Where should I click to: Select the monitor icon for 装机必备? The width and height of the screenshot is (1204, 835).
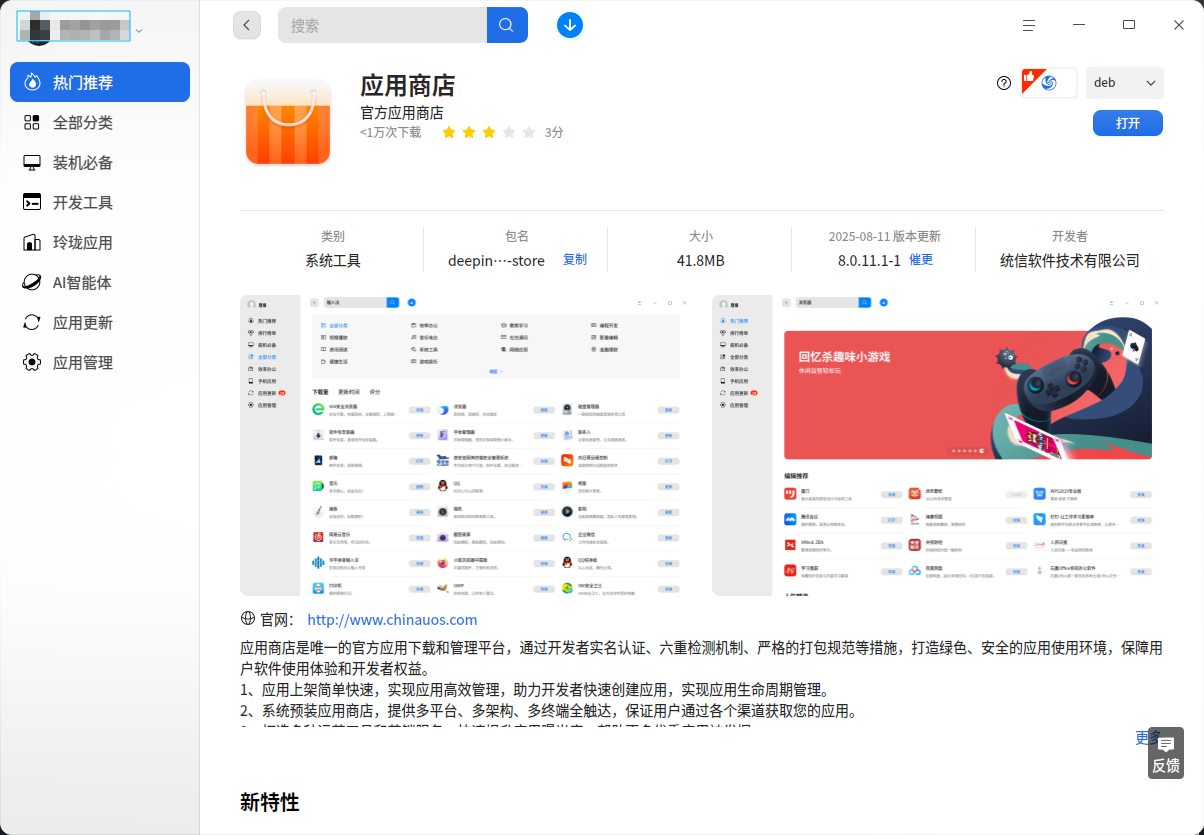coord(32,162)
